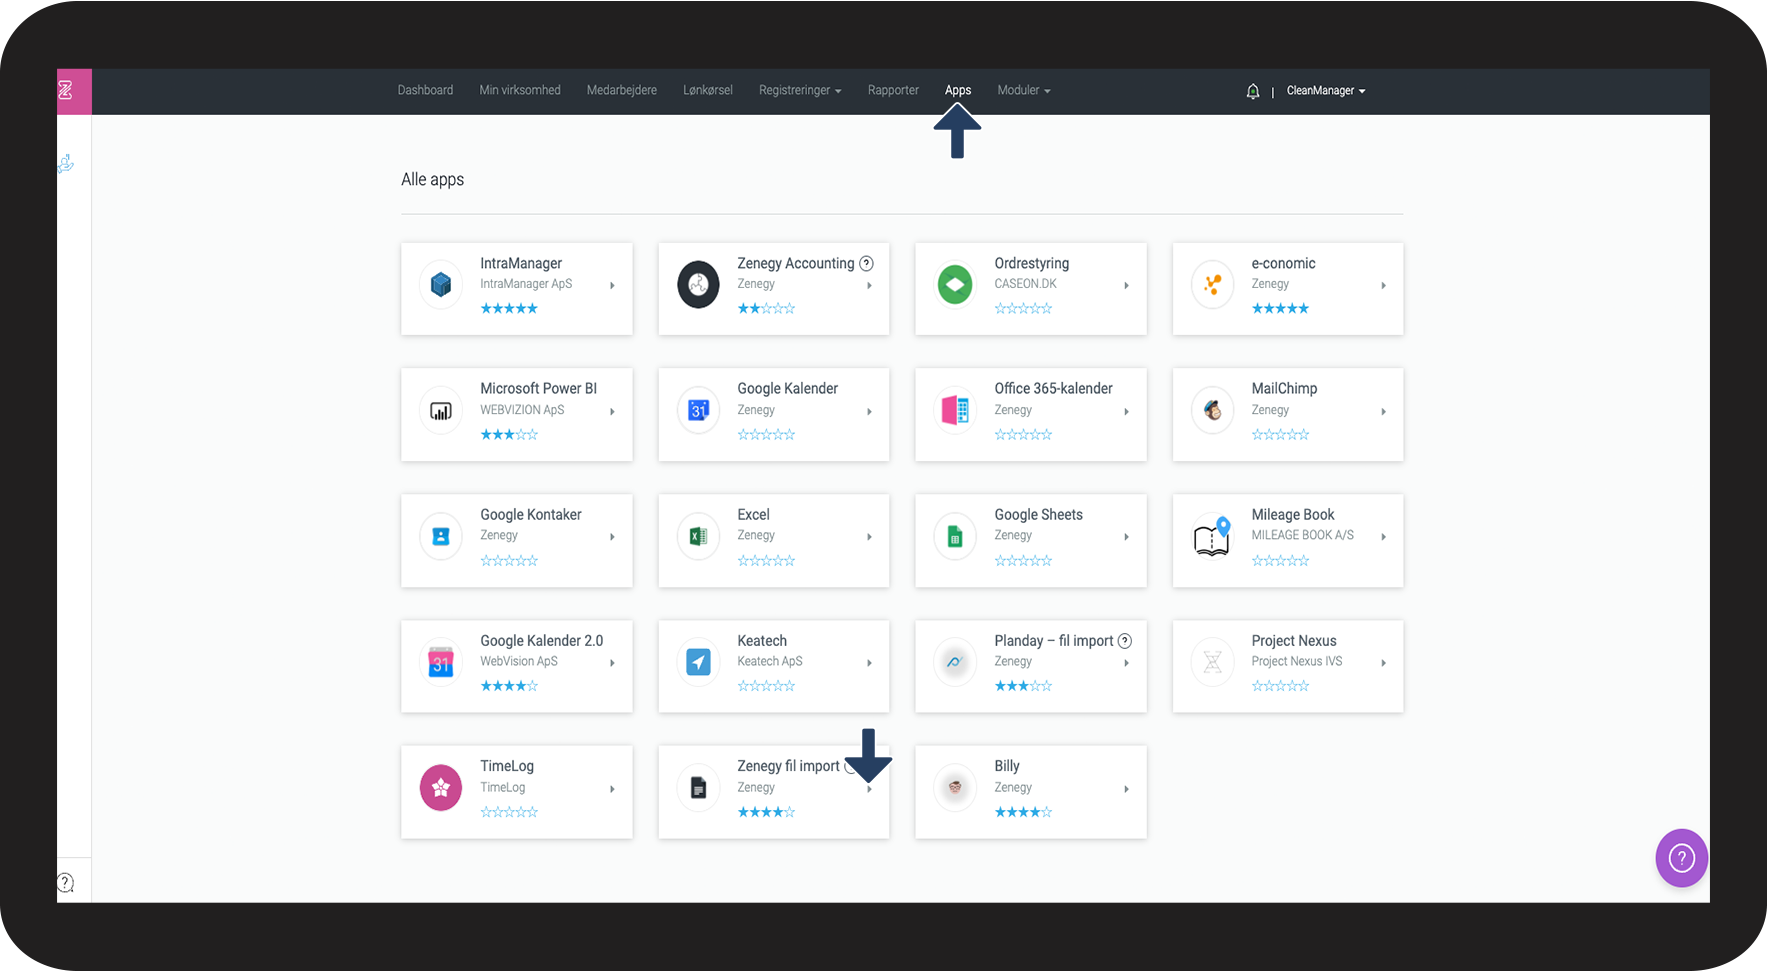1767x971 pixels.
Task: Click the Zenegy fil import document icon
Action: pos(698,788)
